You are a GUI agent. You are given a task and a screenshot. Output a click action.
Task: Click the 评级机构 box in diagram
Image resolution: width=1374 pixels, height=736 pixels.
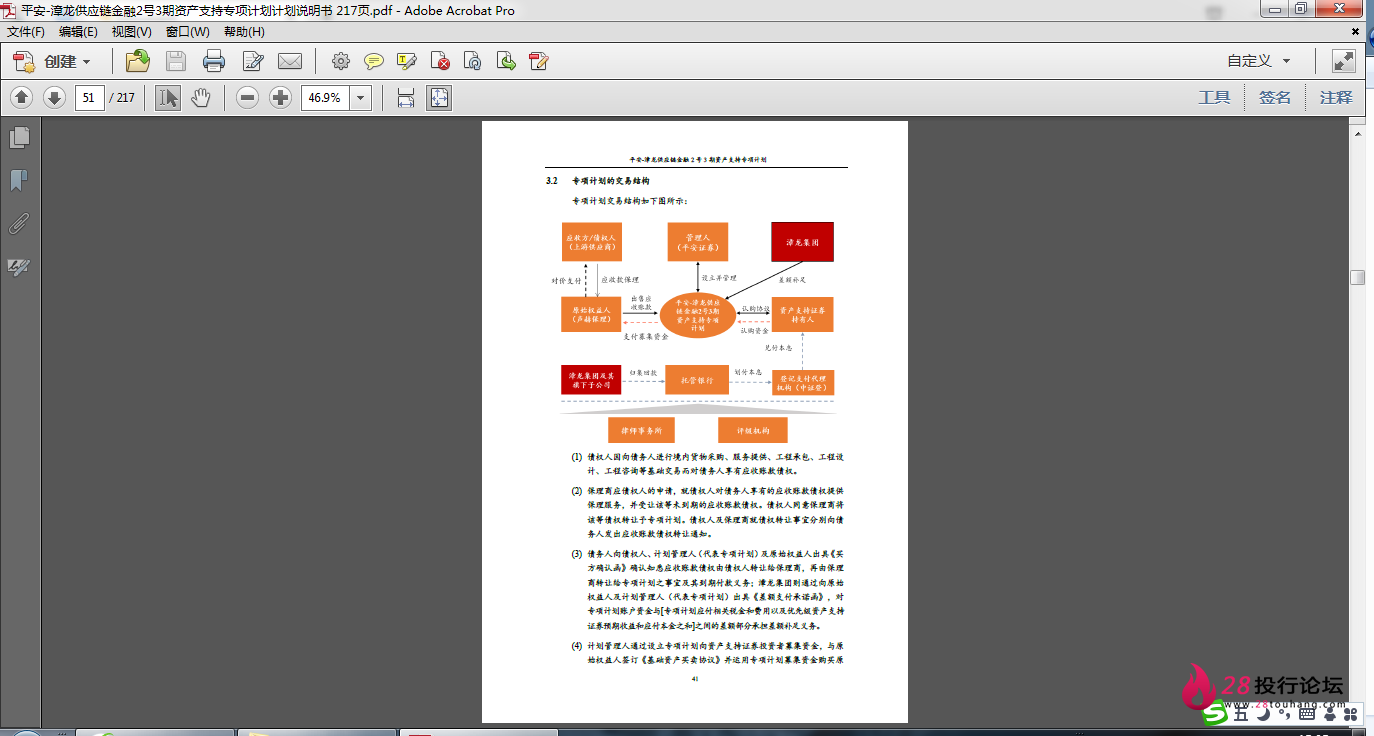(x=753, y=430)
